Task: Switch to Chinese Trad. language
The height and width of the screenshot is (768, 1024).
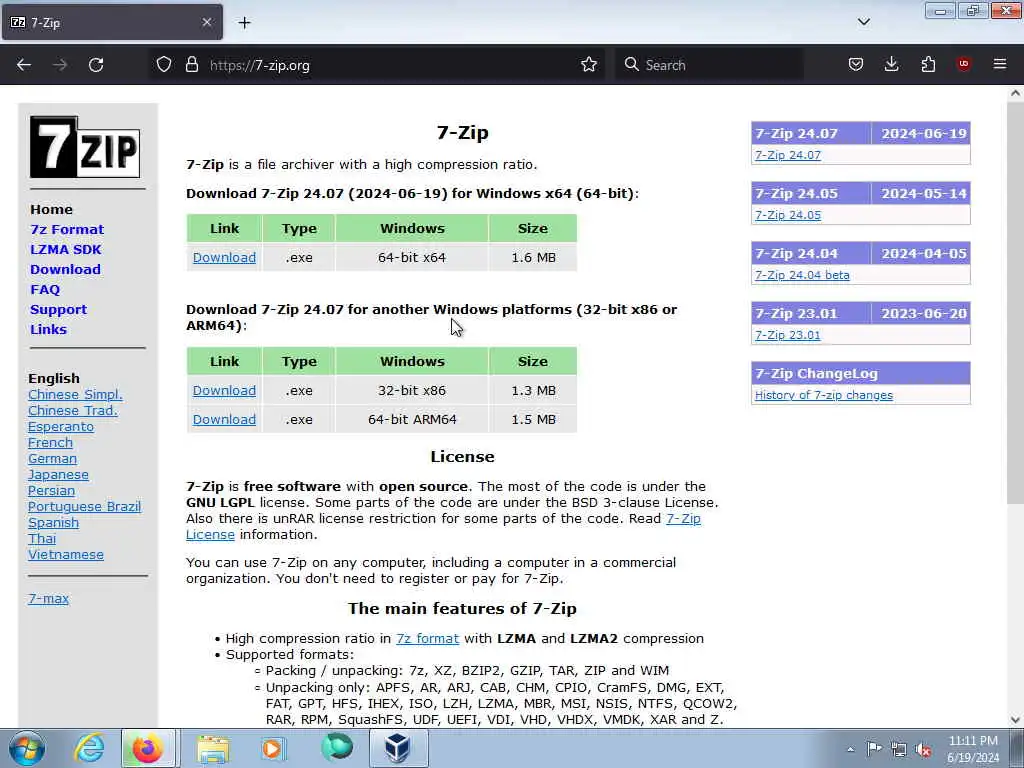Action: [x=72, y=411]
